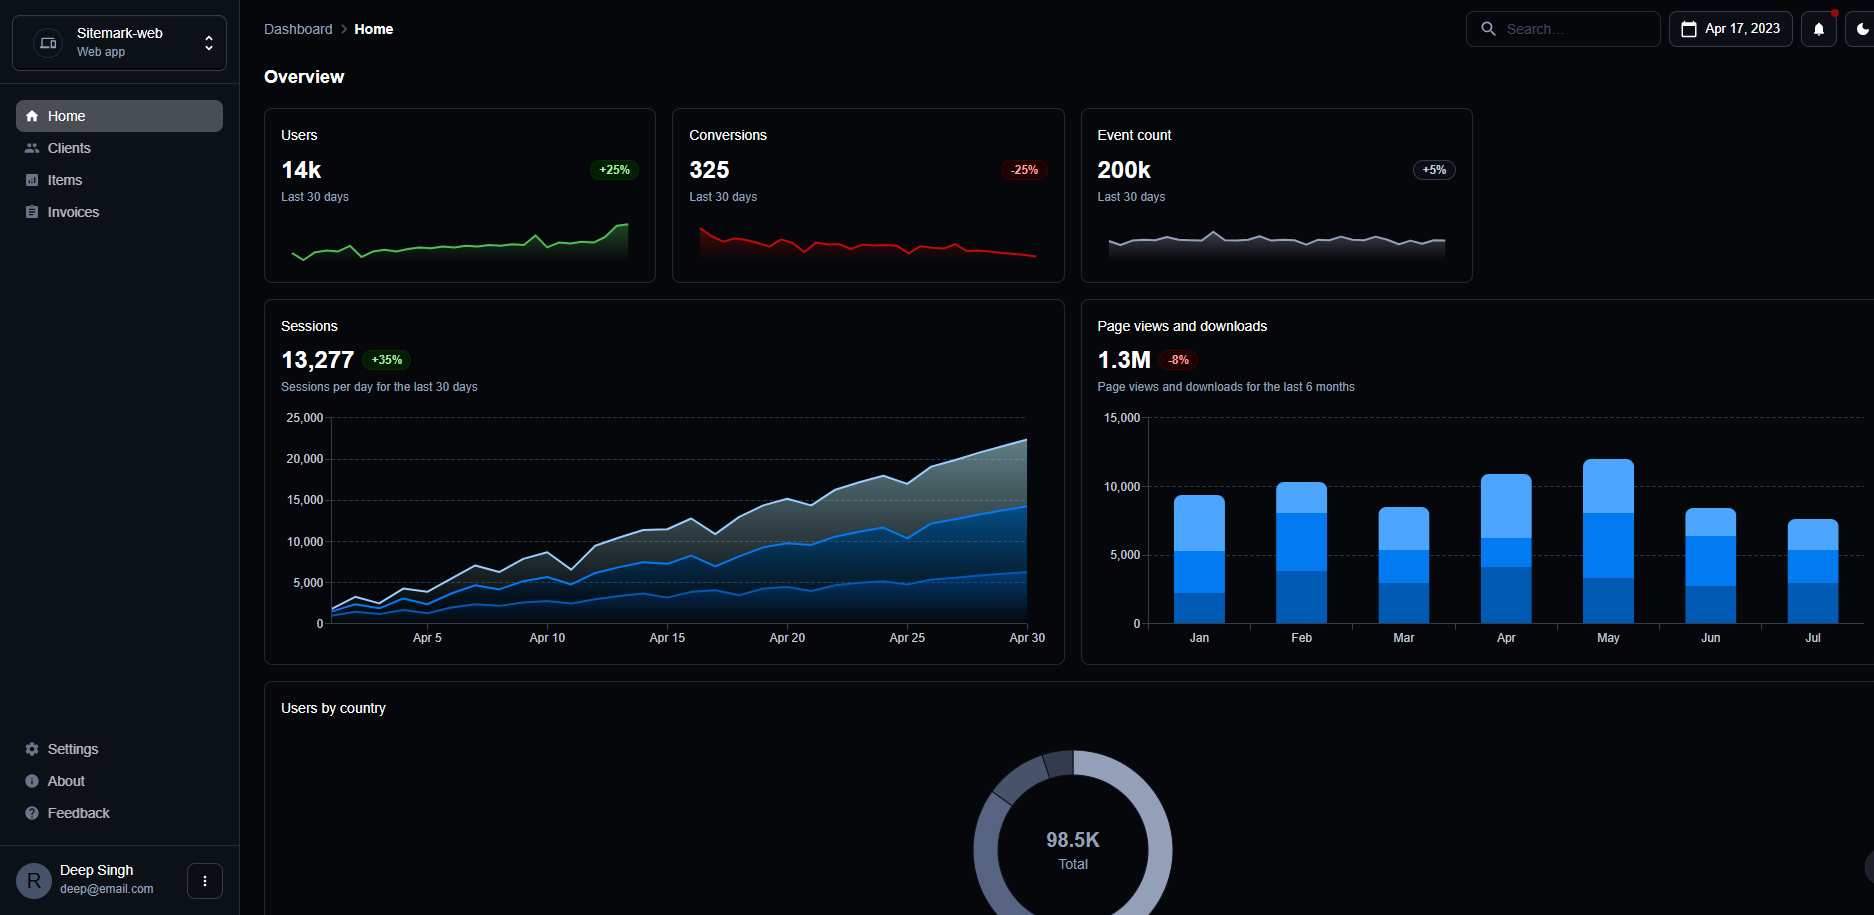
Task: Click the deep@email.com address
Action: coord(107,889)
